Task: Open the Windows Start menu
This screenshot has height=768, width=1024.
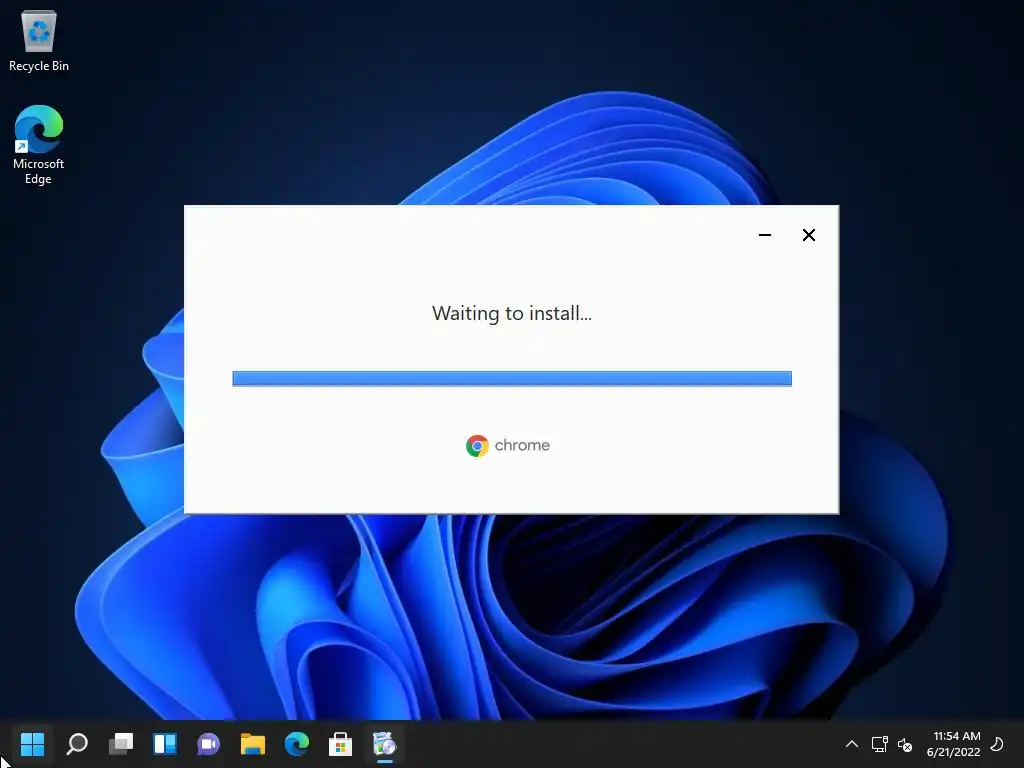Action: point(32,744)
